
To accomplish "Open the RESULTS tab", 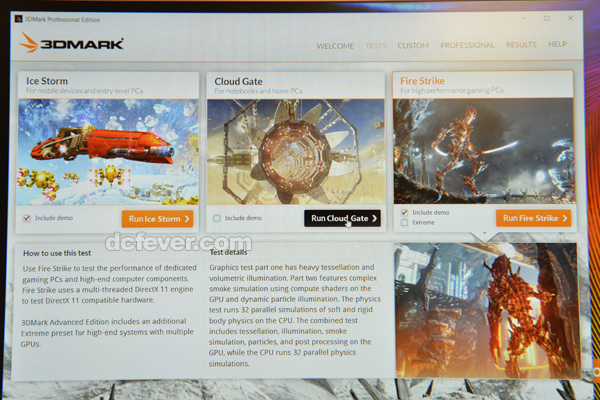I will [521, 45].
